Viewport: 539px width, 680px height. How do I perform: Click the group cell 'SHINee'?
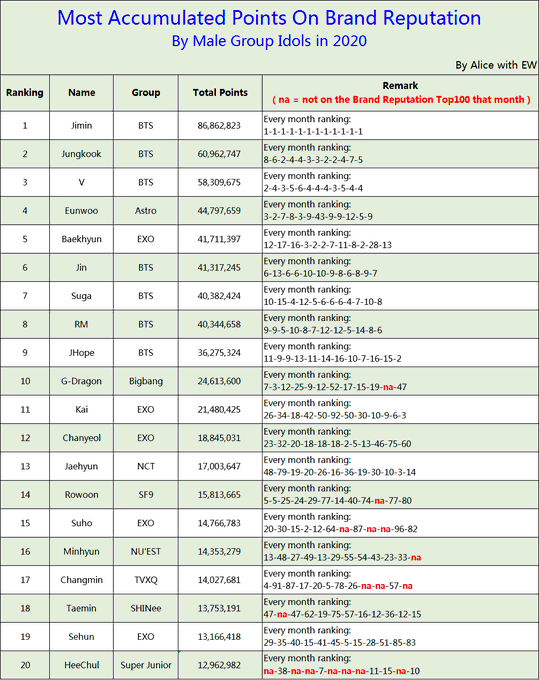(x=146, y=608)
